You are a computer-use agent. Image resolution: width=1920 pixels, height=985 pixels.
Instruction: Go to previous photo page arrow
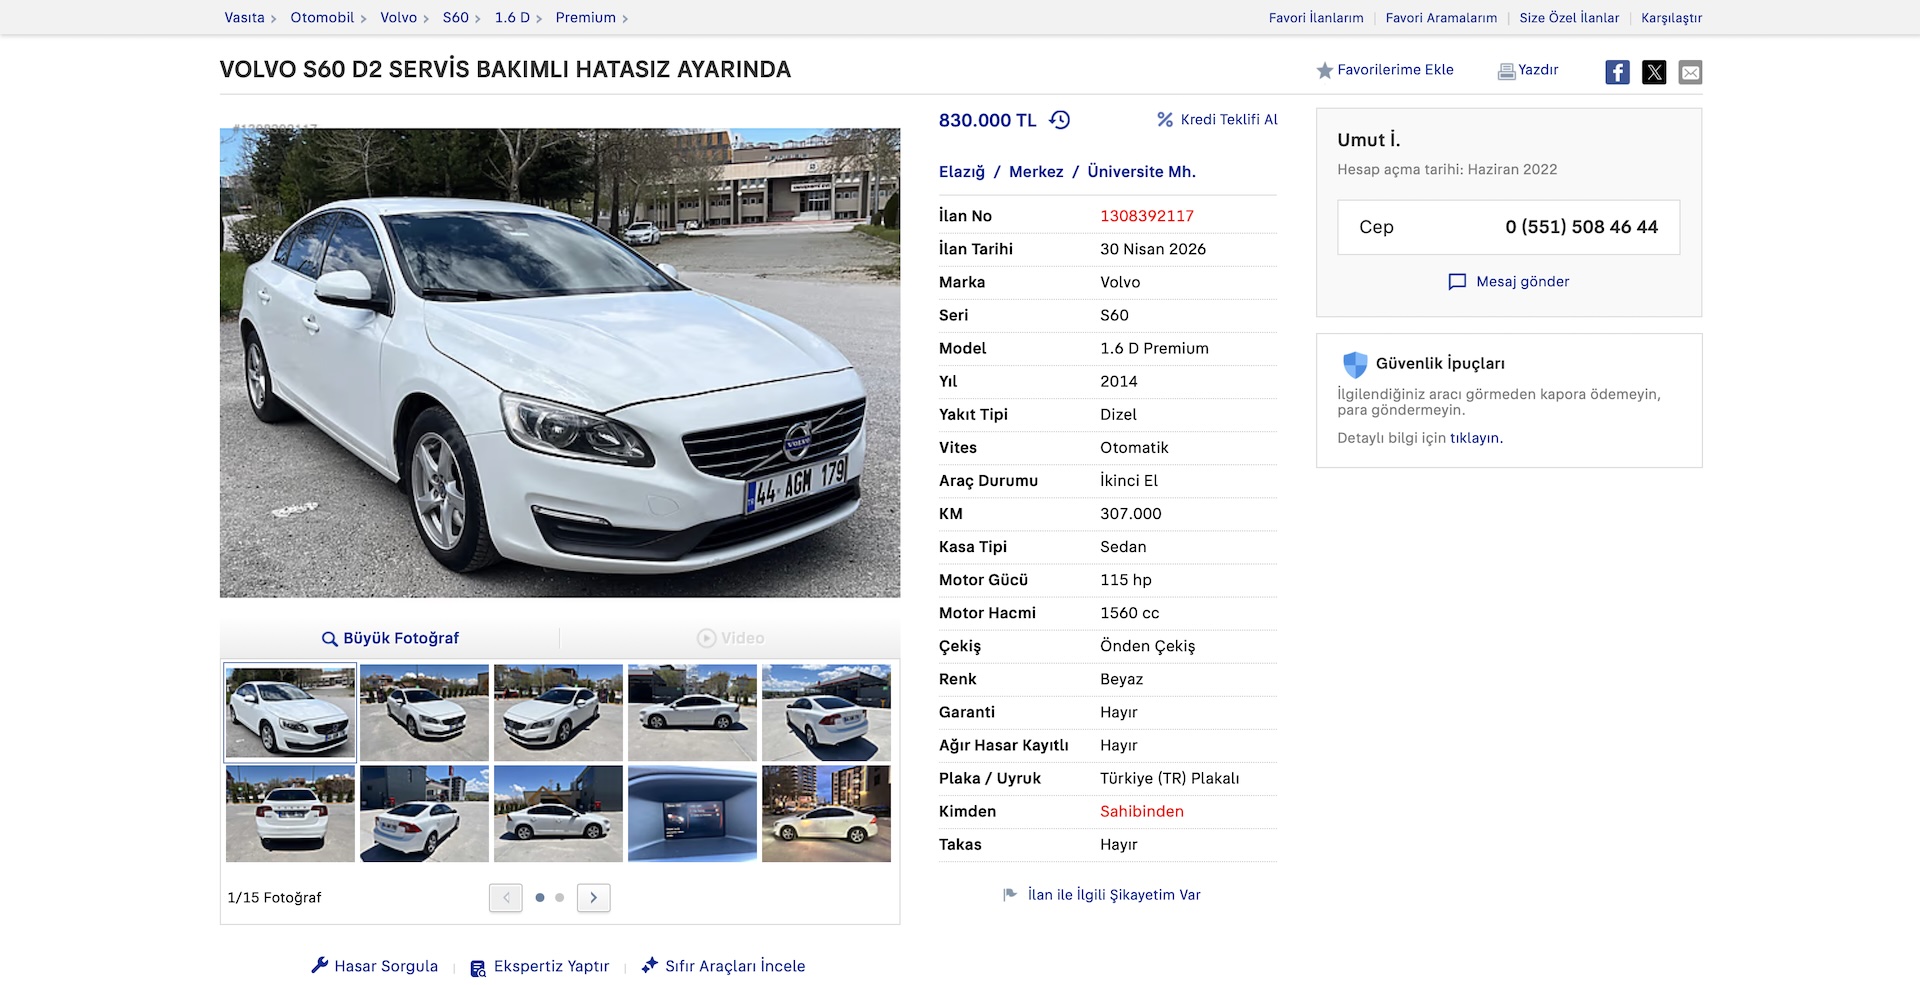pyautogui.click(x=506, y=897)
